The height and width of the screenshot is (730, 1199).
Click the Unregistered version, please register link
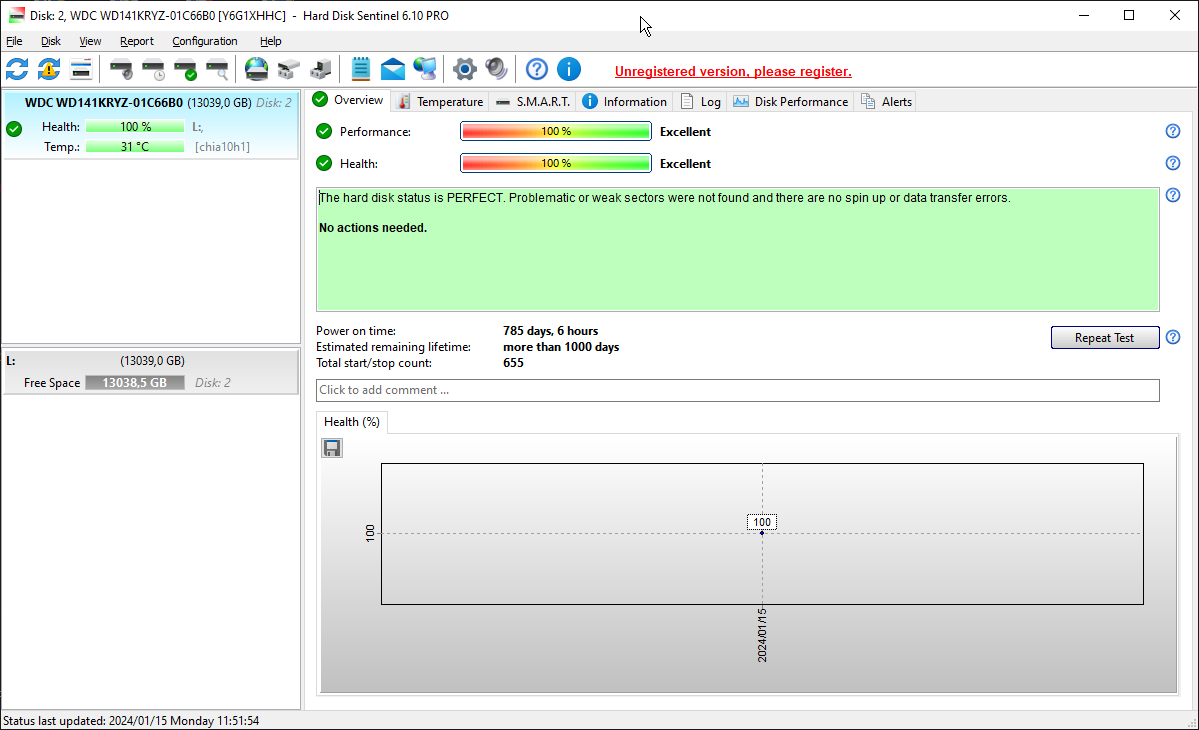pyautogui.click(x=733, y=71)
